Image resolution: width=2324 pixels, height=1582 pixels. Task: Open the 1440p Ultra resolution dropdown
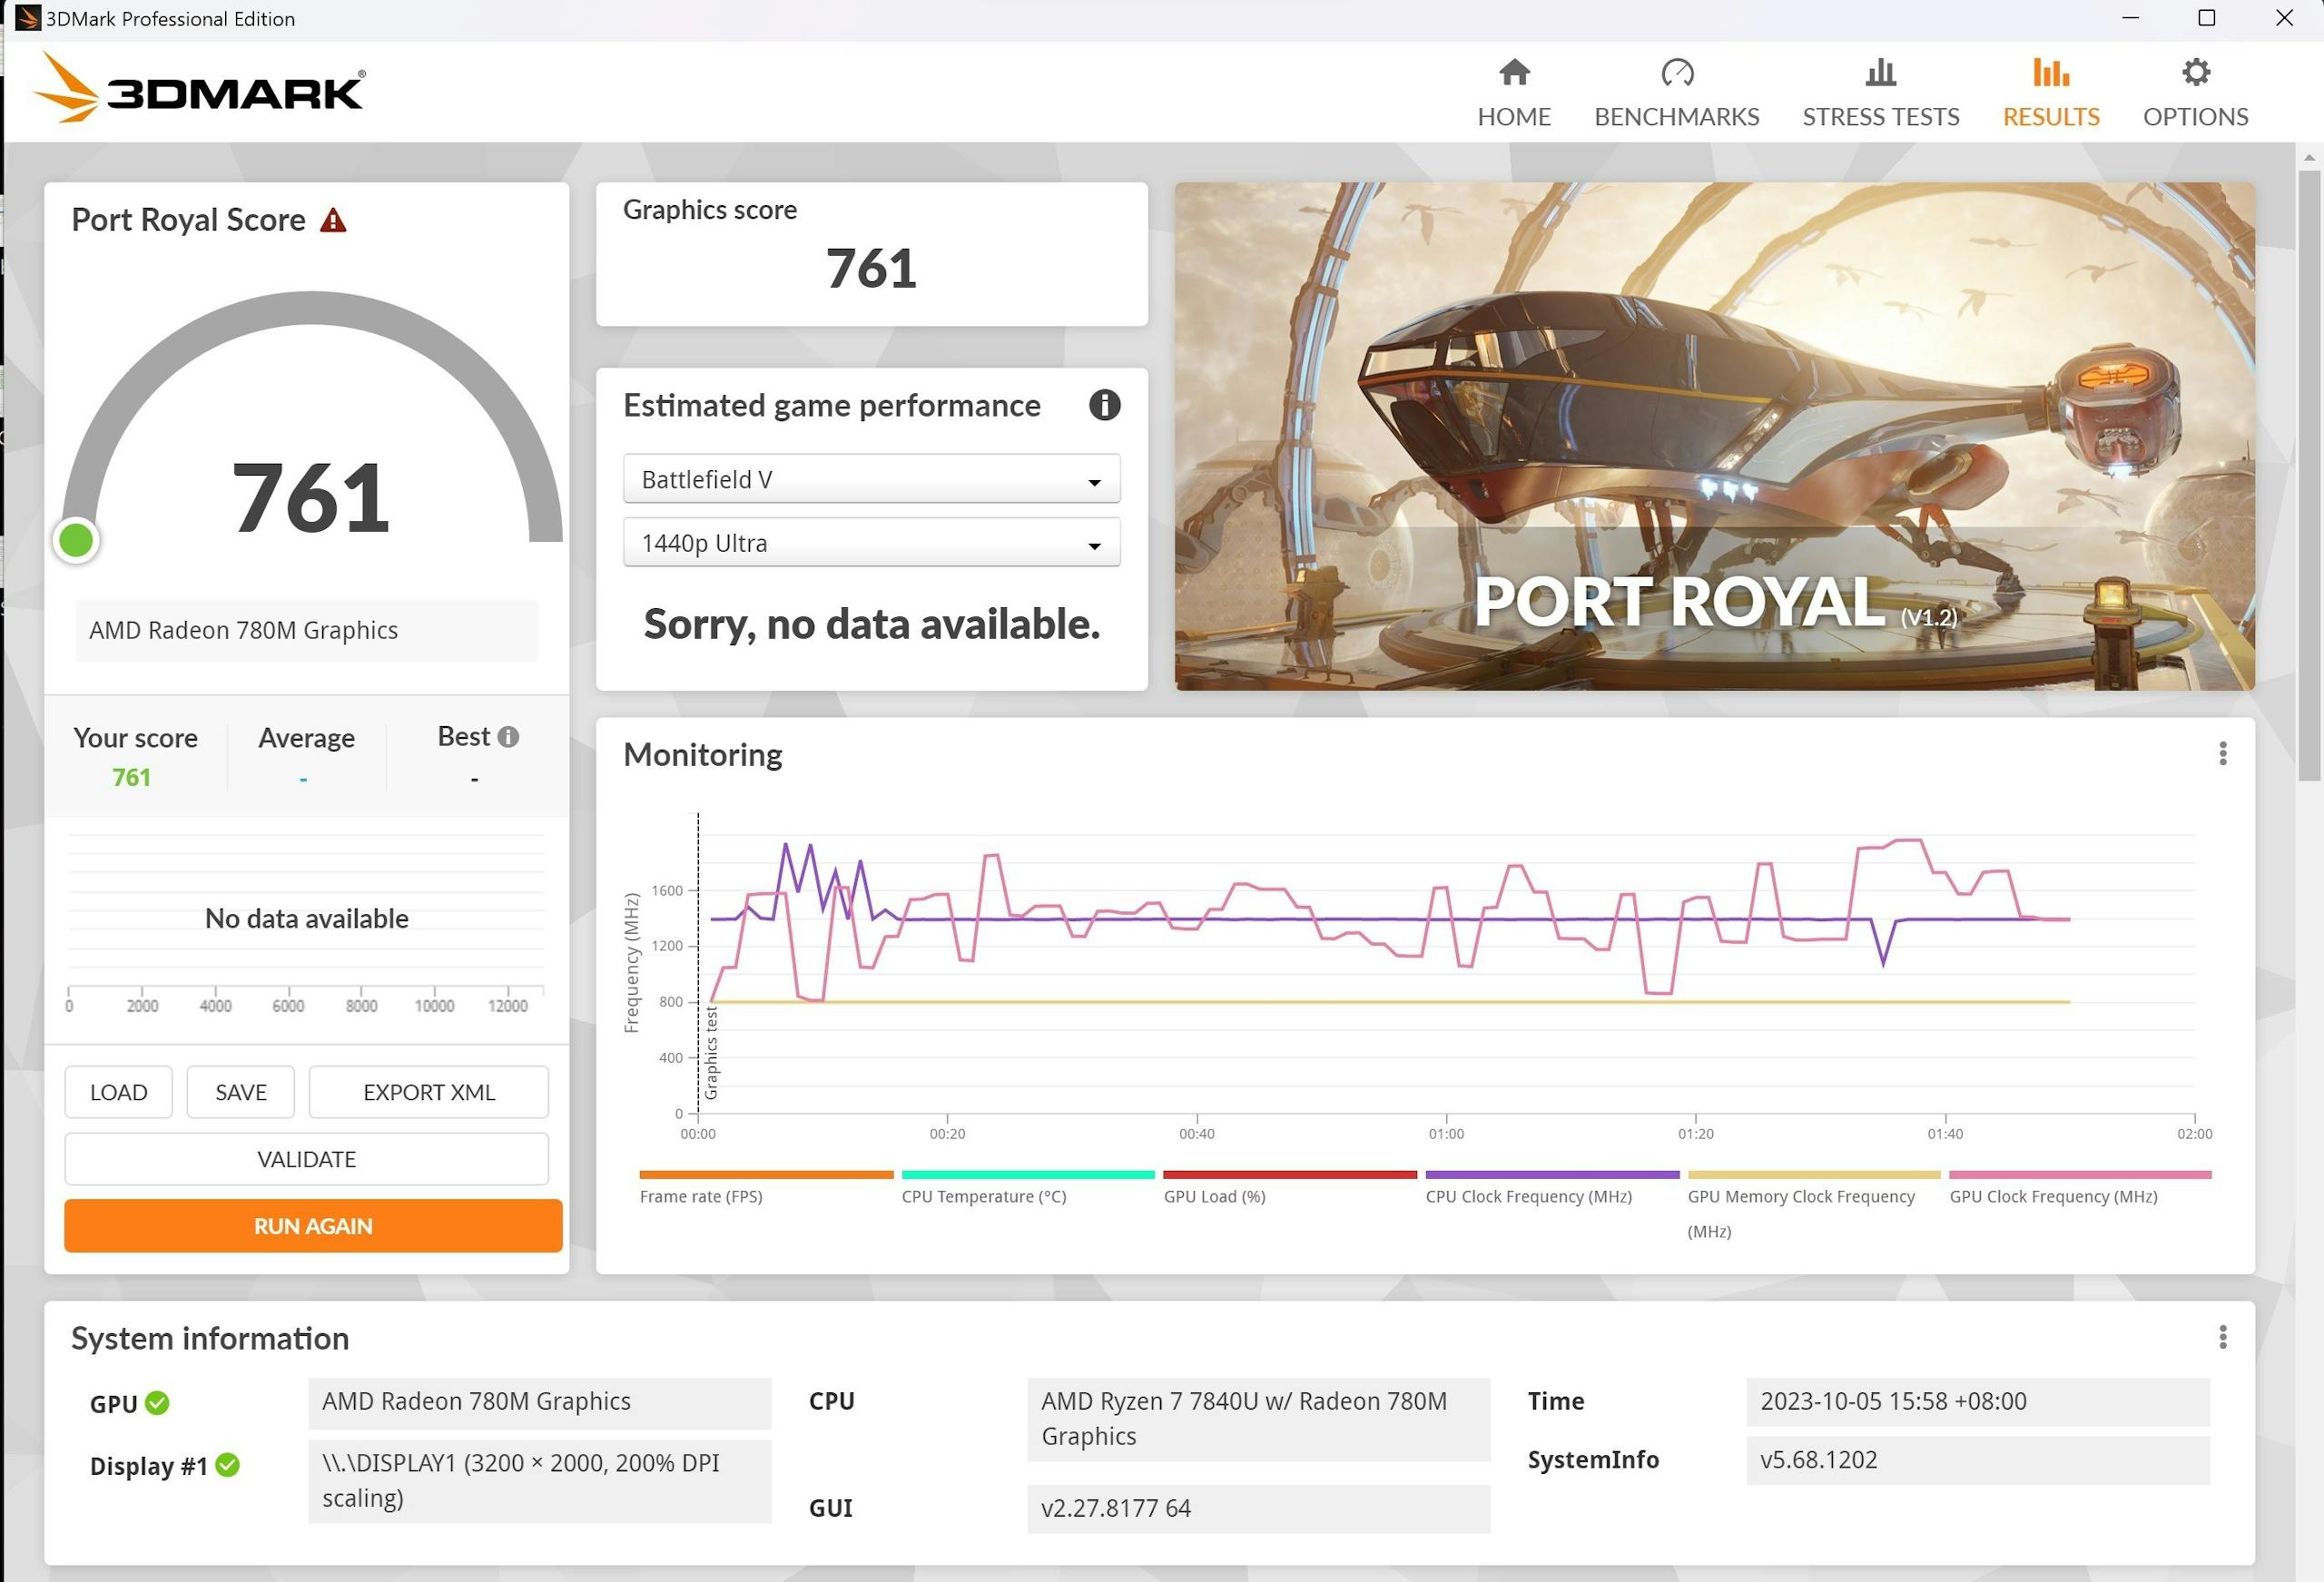point(871,543)
